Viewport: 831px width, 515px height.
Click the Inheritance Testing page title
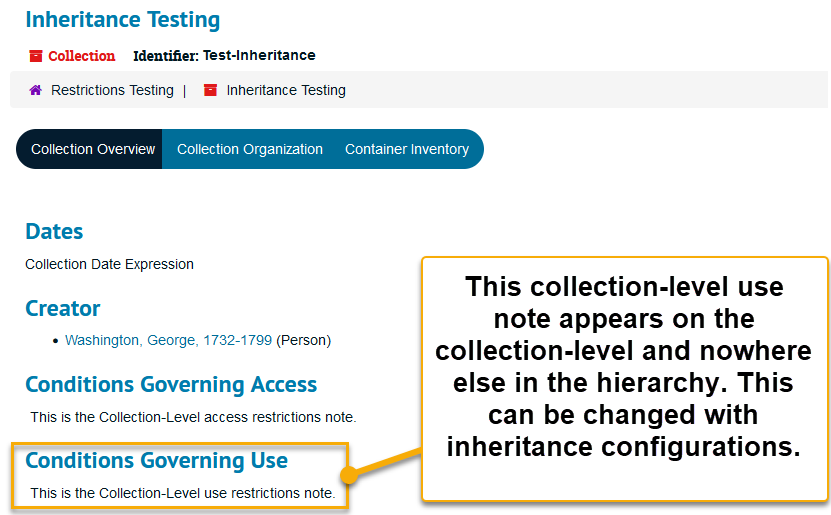[x=123, y=20]
